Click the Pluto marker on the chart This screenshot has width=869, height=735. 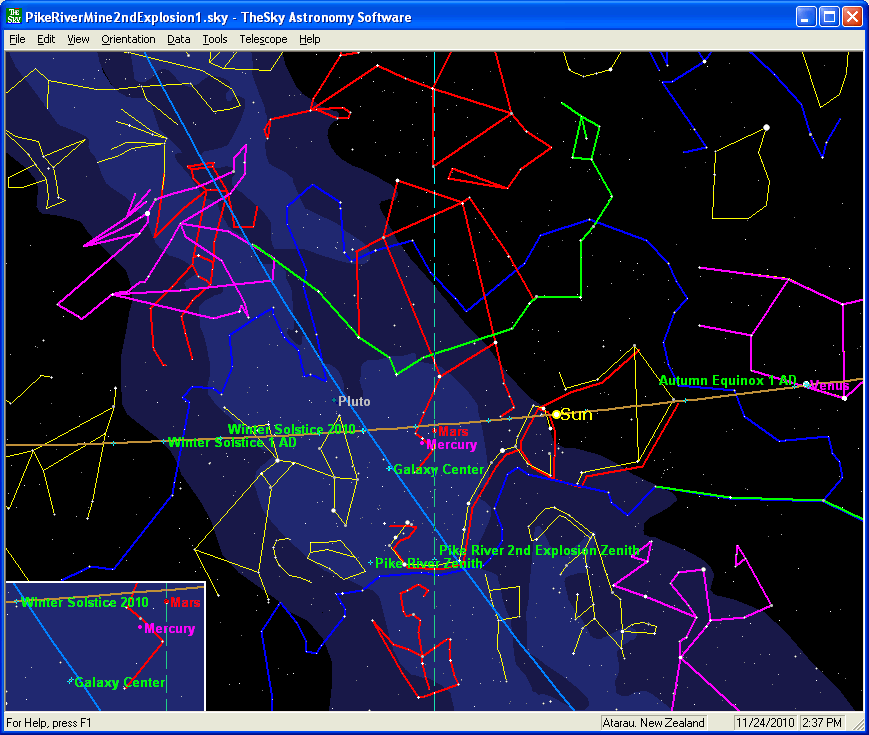tap(335, 401)
